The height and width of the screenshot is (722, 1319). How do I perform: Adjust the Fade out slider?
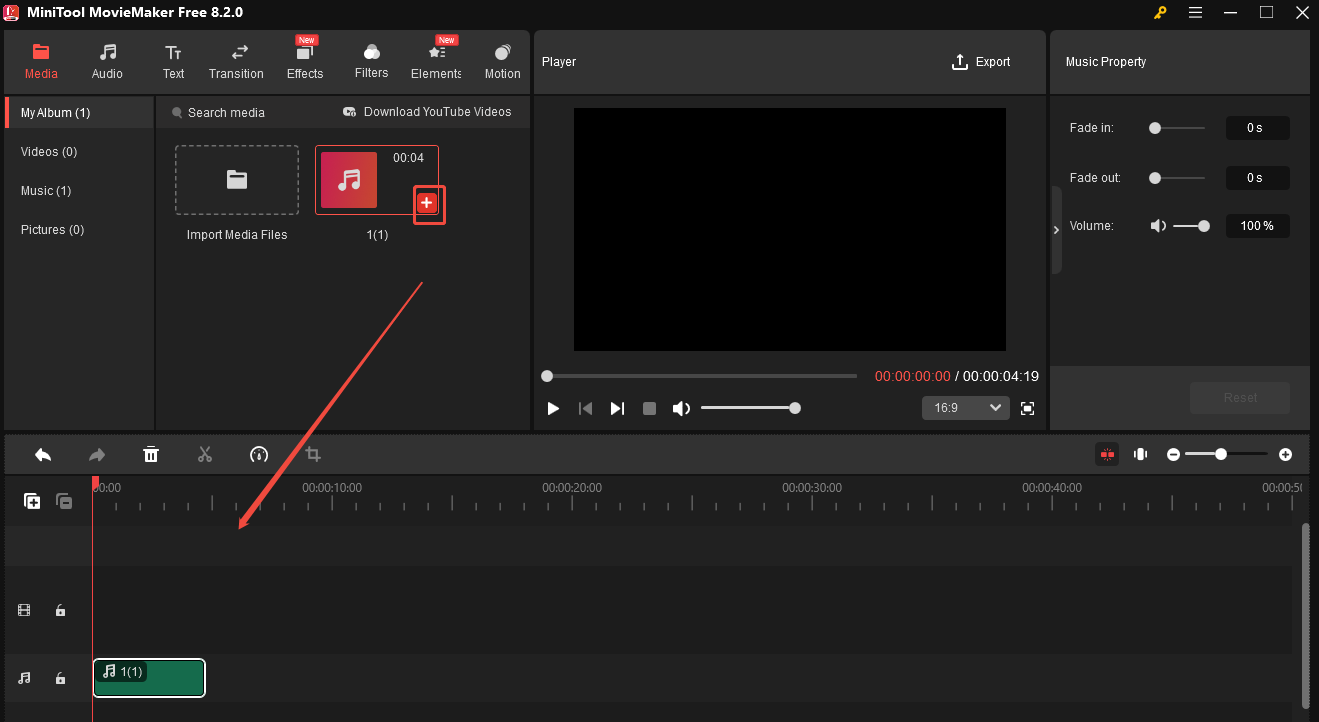(1177, 178)
